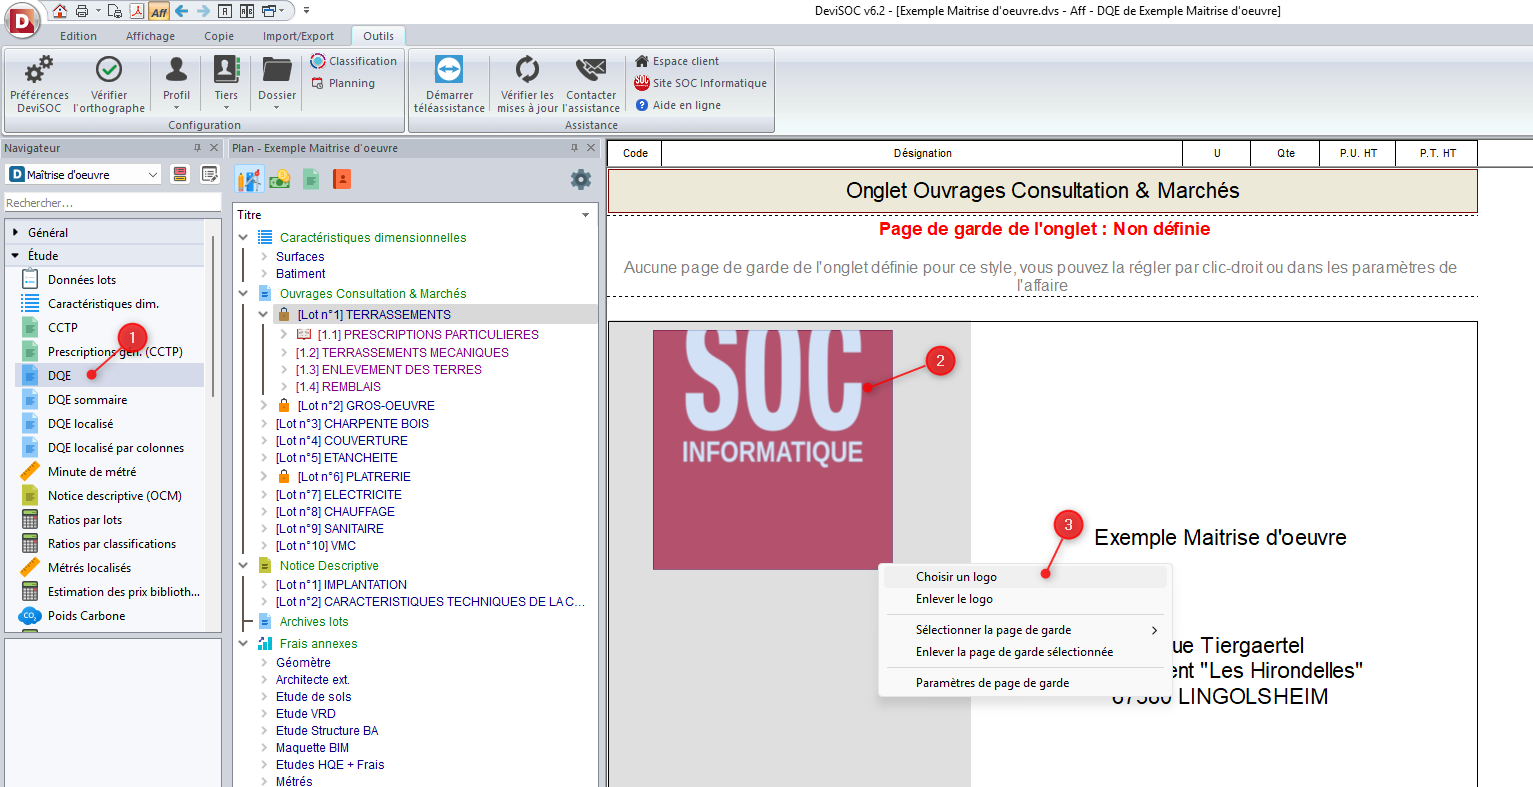1533x787 pixels.
Task: Start téléassistance with the TeamViewer icon
Action: point(448,70)
